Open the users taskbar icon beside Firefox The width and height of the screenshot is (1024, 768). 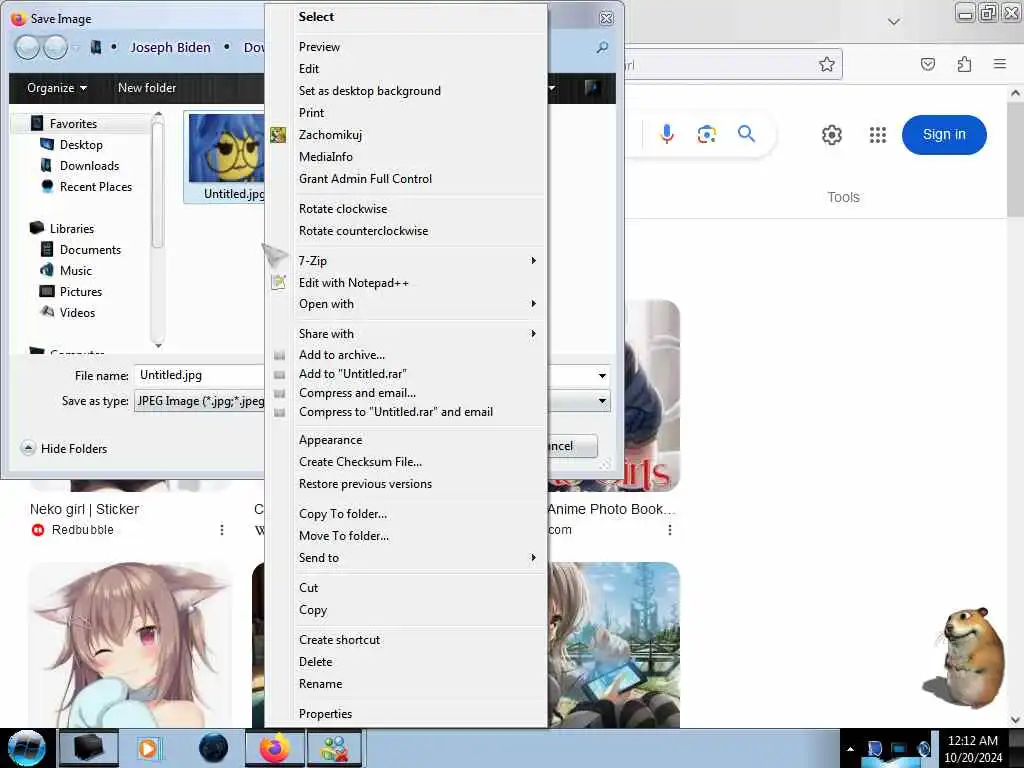334,748
